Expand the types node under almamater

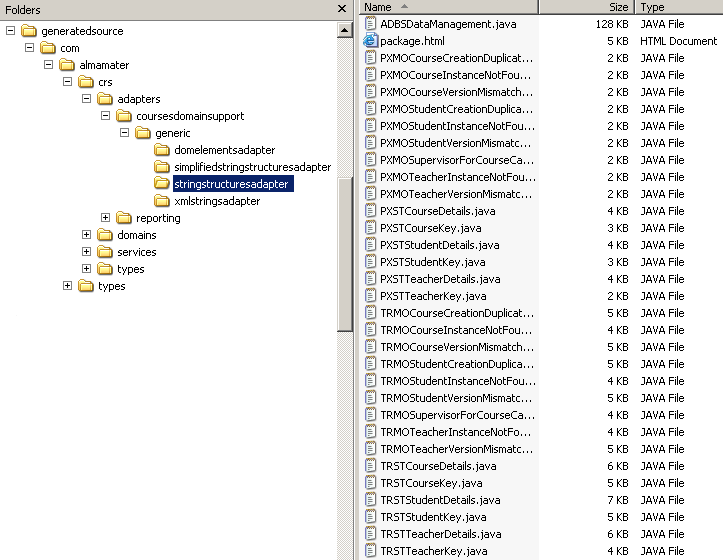(67, 286)
